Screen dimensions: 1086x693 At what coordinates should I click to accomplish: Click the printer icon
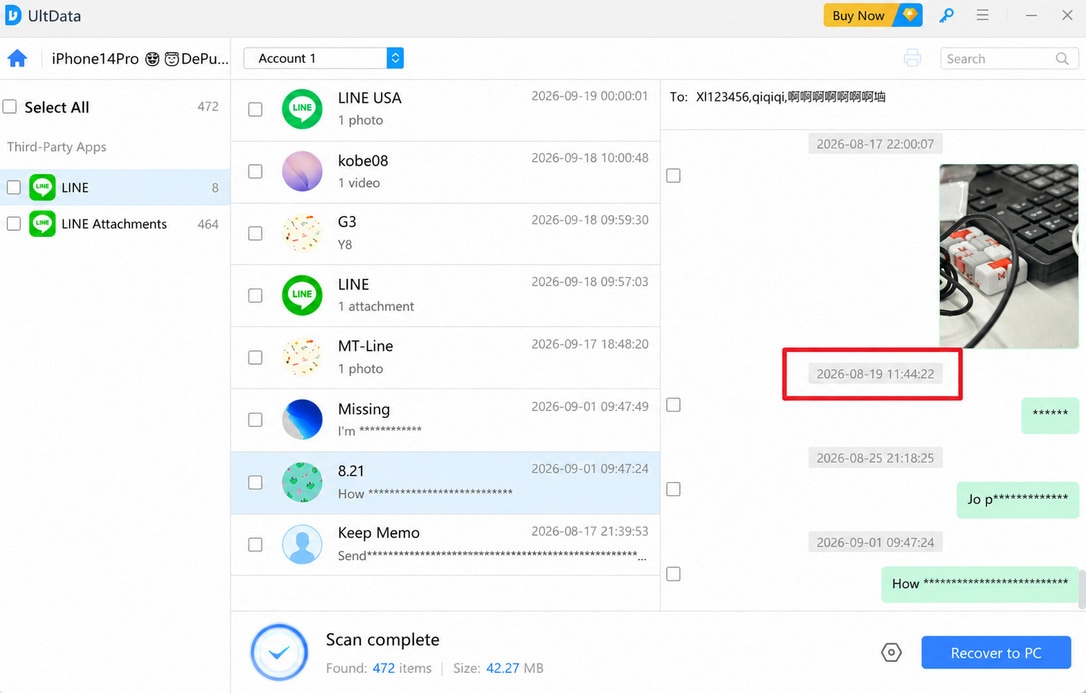point(912,58)
